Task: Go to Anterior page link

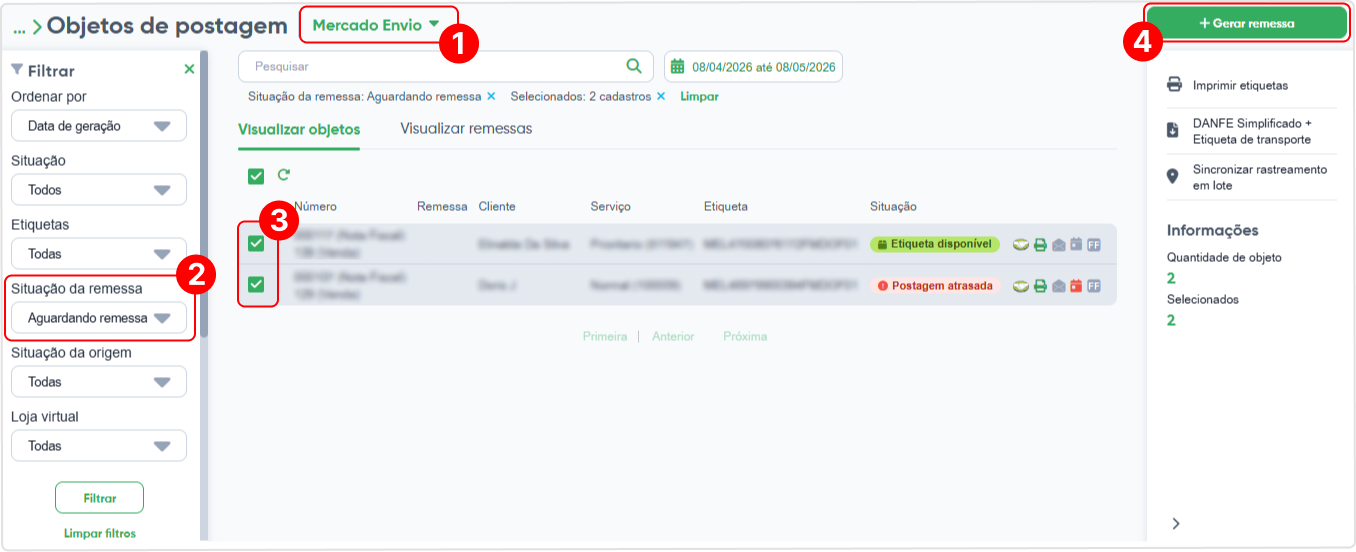Action: (x=673, y=337)
